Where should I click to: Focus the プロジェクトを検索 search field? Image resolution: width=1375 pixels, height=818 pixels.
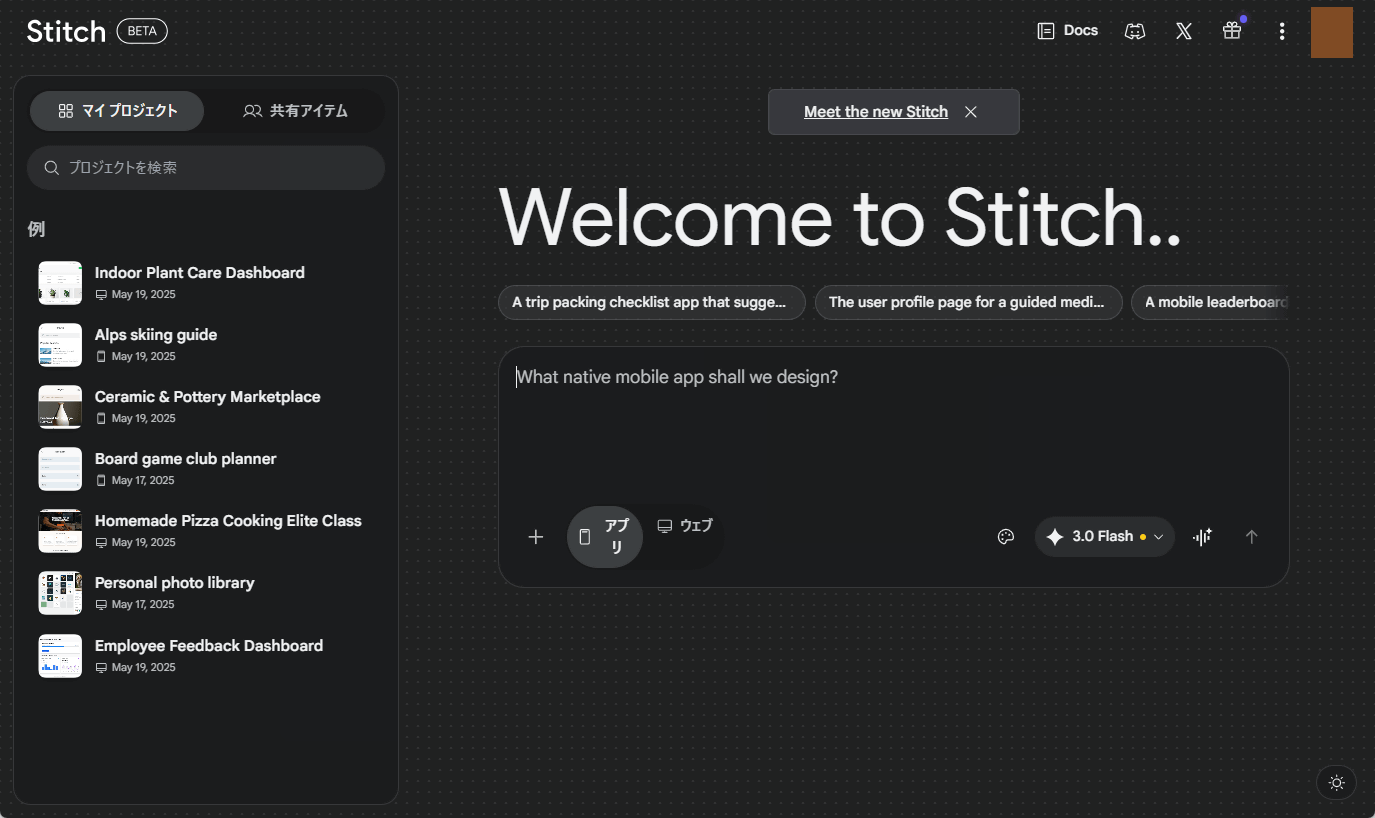pyautogui.click(x=206, y=168)
